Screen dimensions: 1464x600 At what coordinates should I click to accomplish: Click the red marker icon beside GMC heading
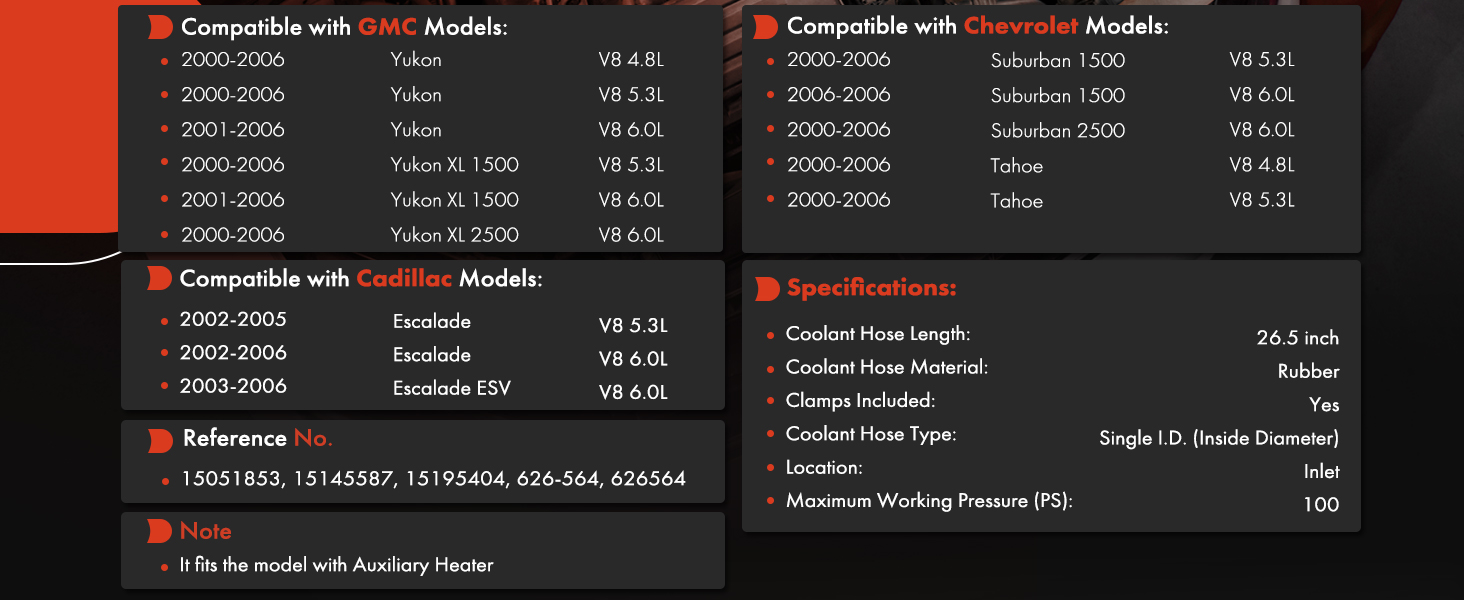(x=160, y=28)
